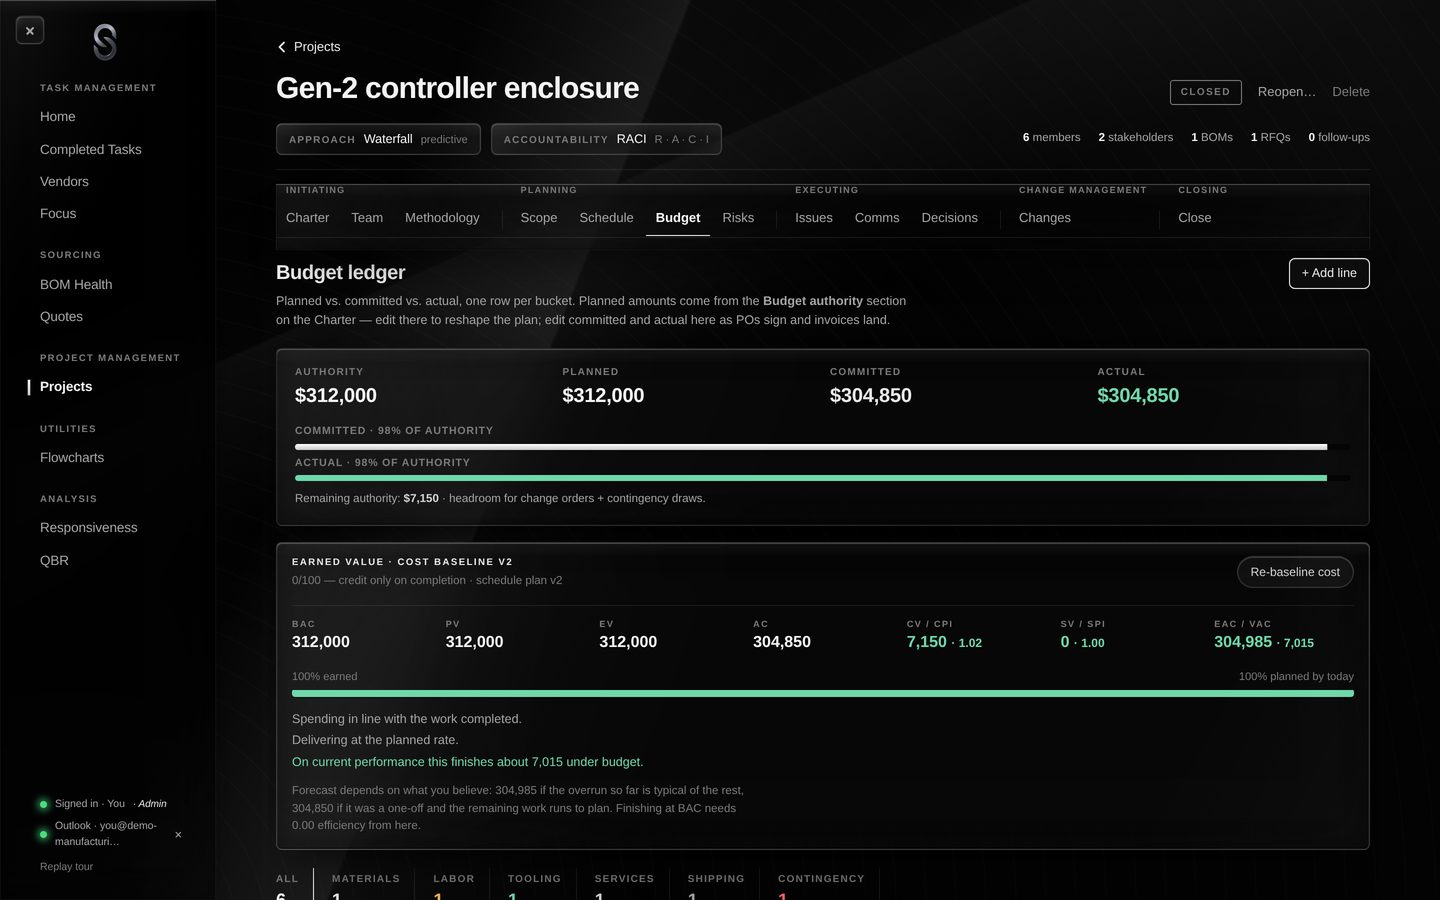Go to Vendors section

pyautogui.click(x=64, y=181)
